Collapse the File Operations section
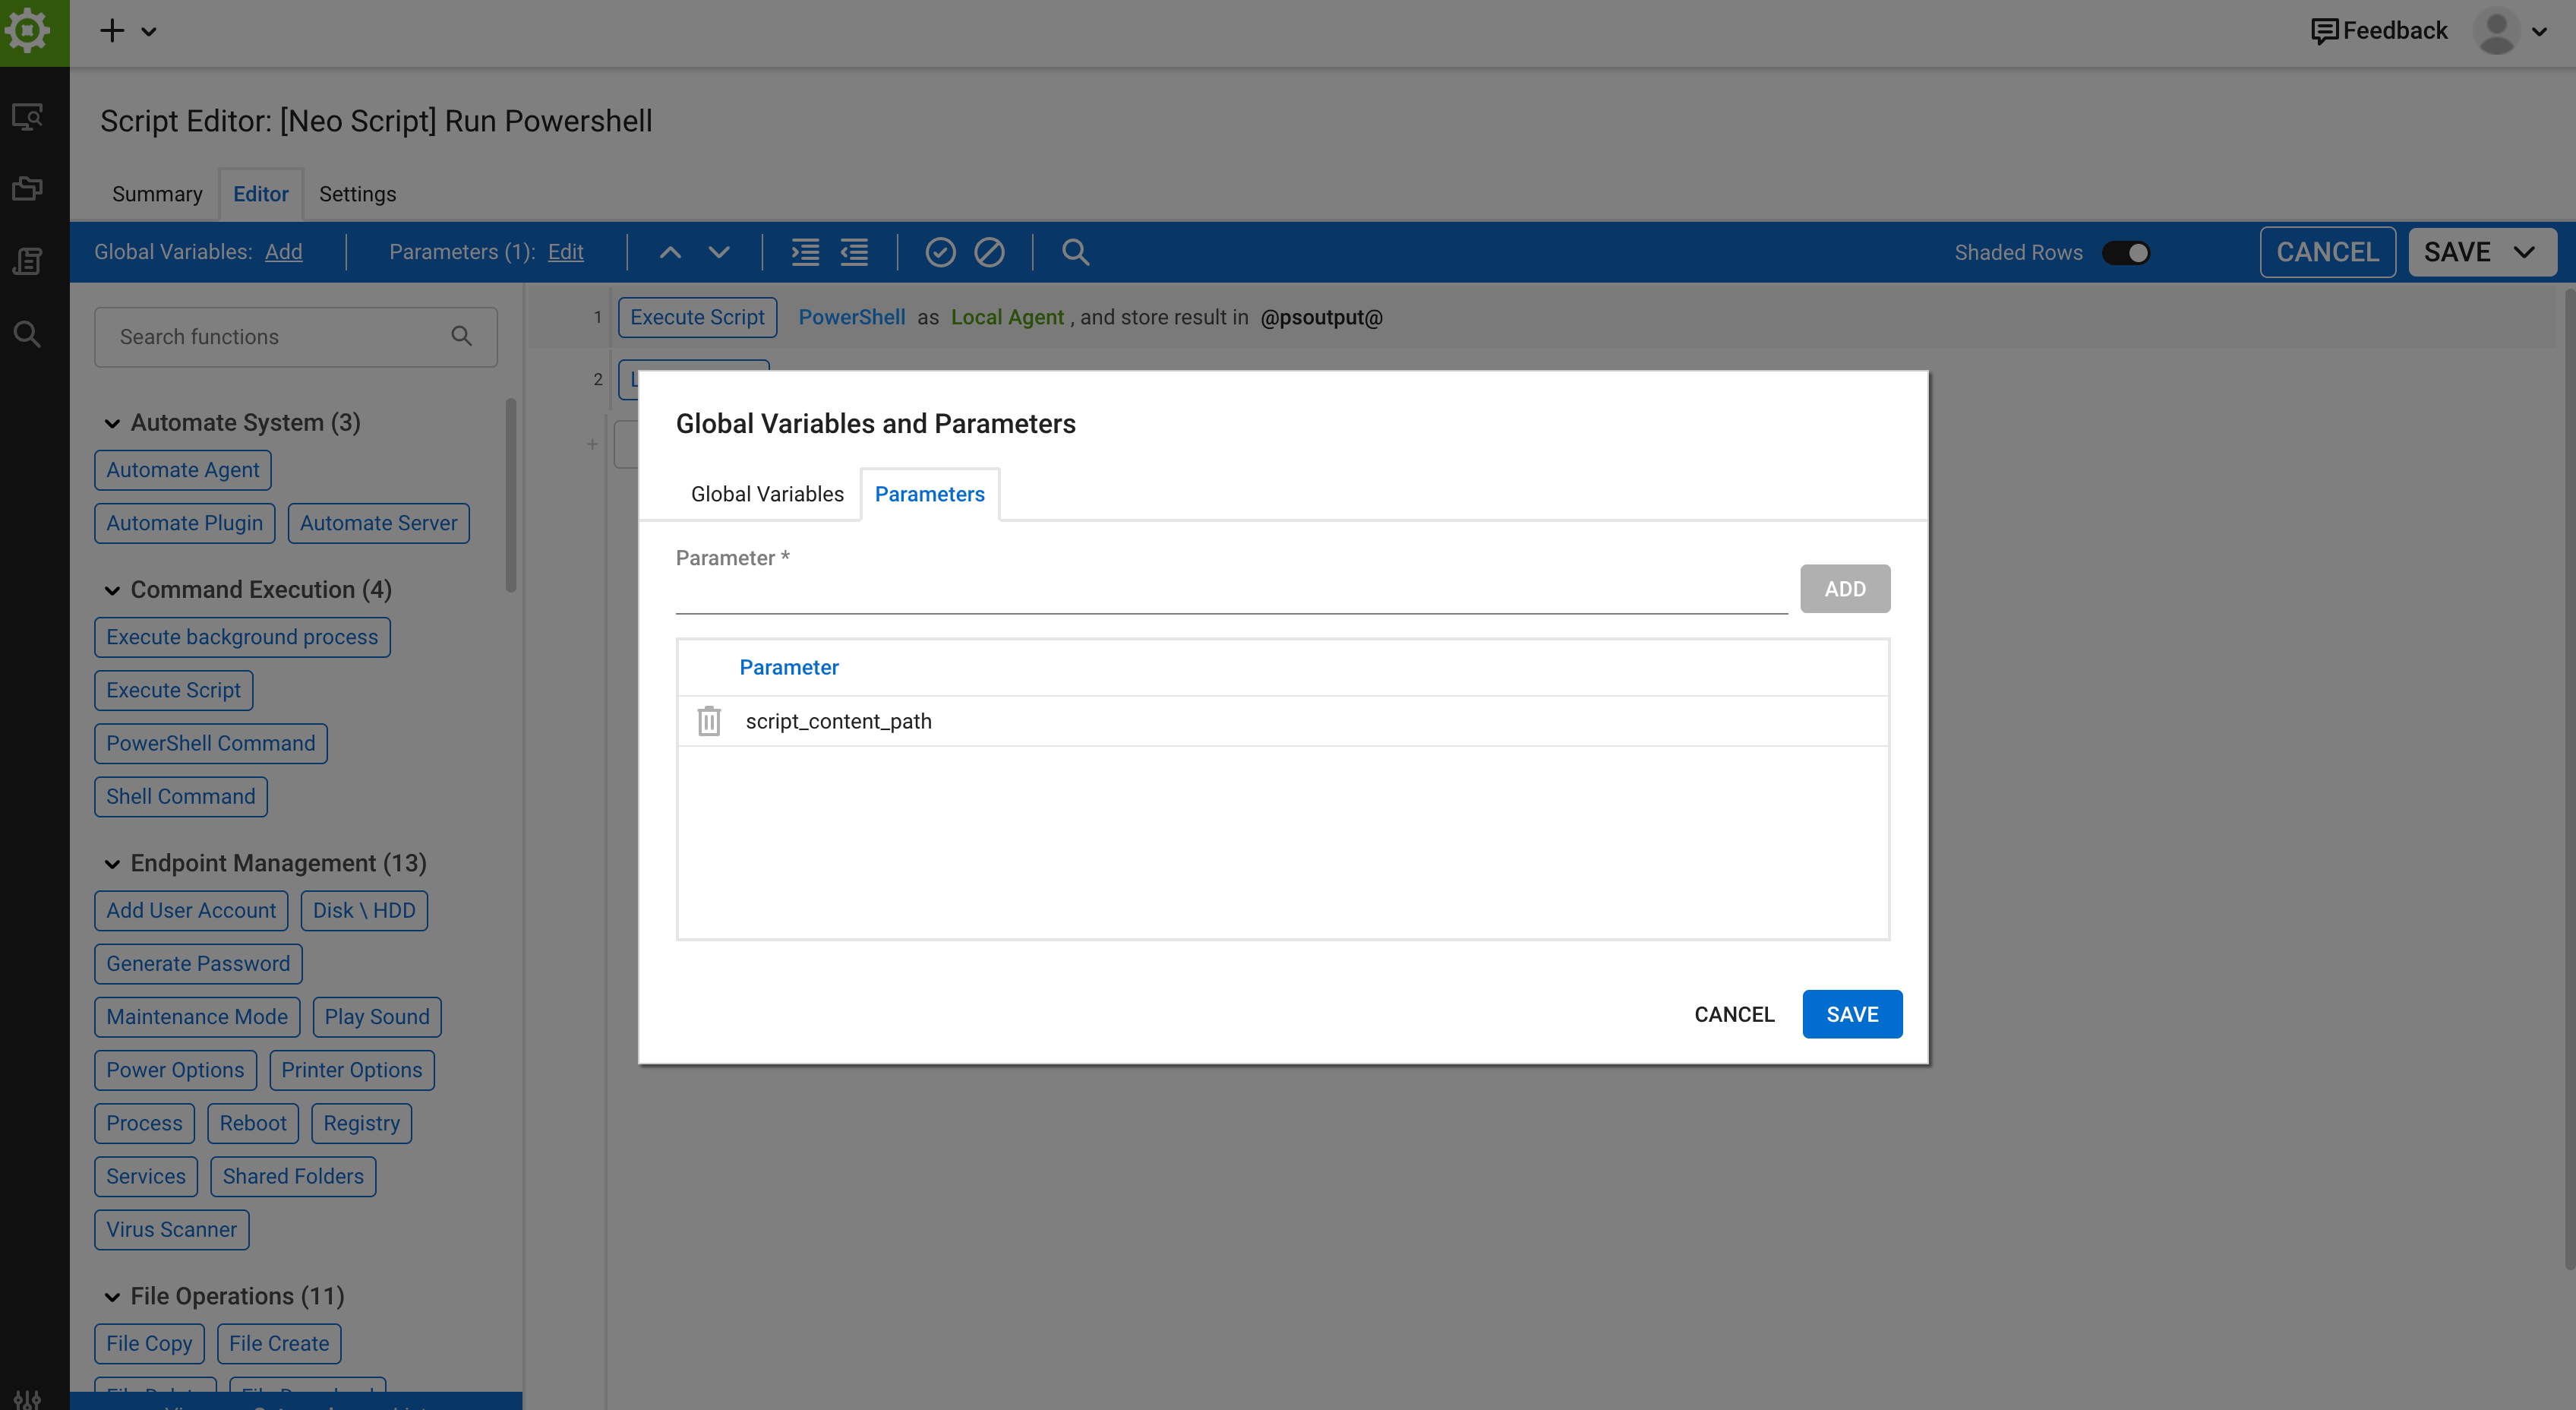This screenshot has width=2576, height=1410. coord(112,1297)
